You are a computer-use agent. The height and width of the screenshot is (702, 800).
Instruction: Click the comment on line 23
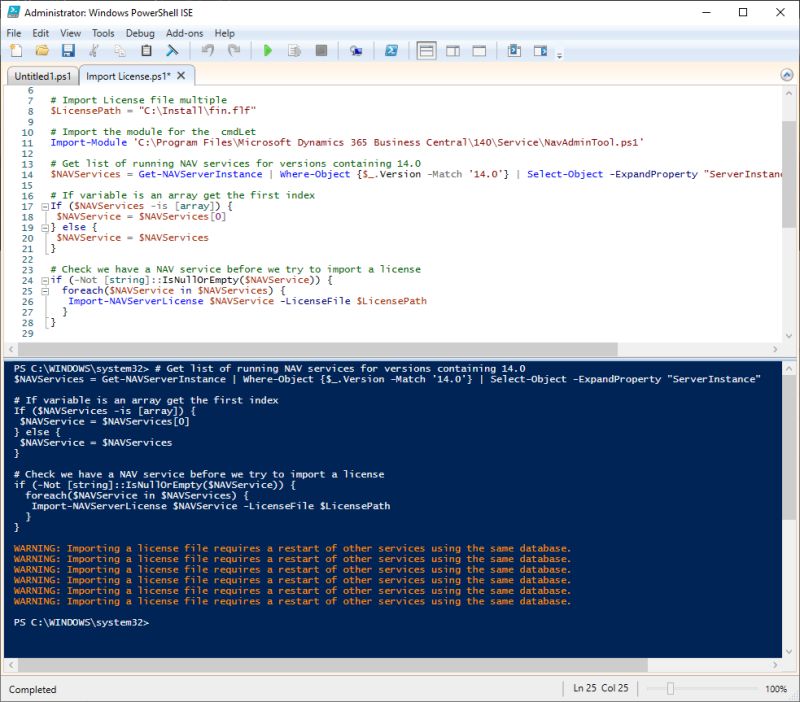coord(236,269)
